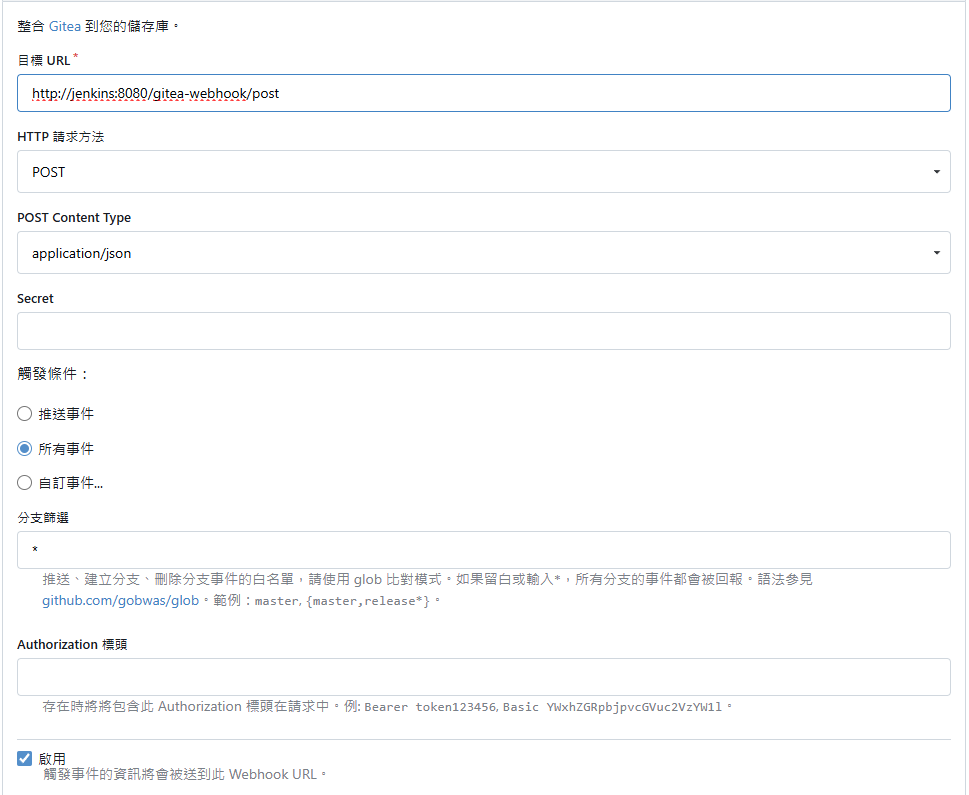Click the 分支篩選 label text
This screenshot has width=969, height=795.
tap(43, 517)
